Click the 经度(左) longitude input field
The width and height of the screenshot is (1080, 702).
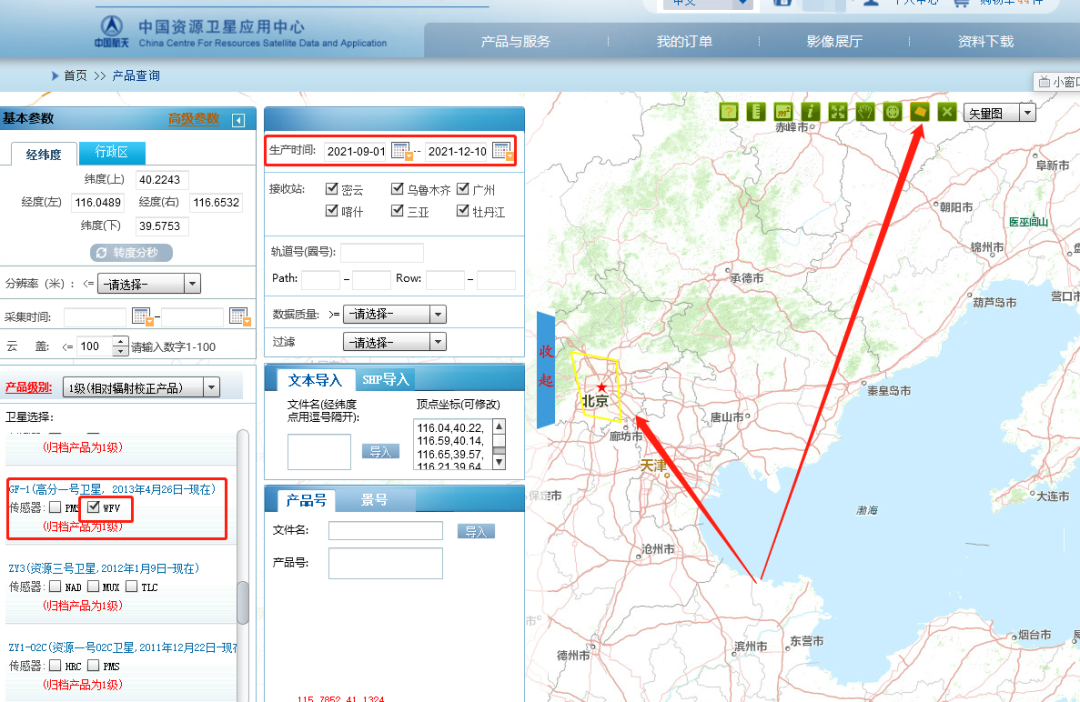point(98,203)
